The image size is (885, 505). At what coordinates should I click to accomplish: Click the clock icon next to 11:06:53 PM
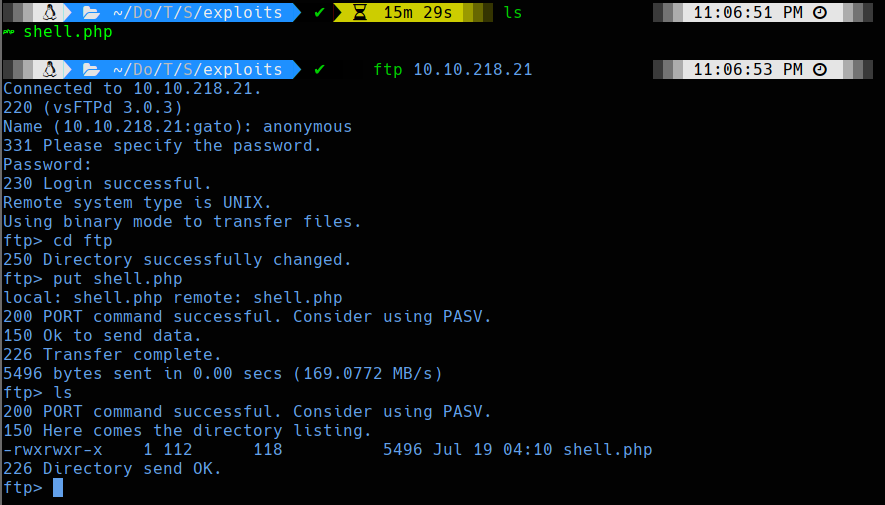(820, 69)
